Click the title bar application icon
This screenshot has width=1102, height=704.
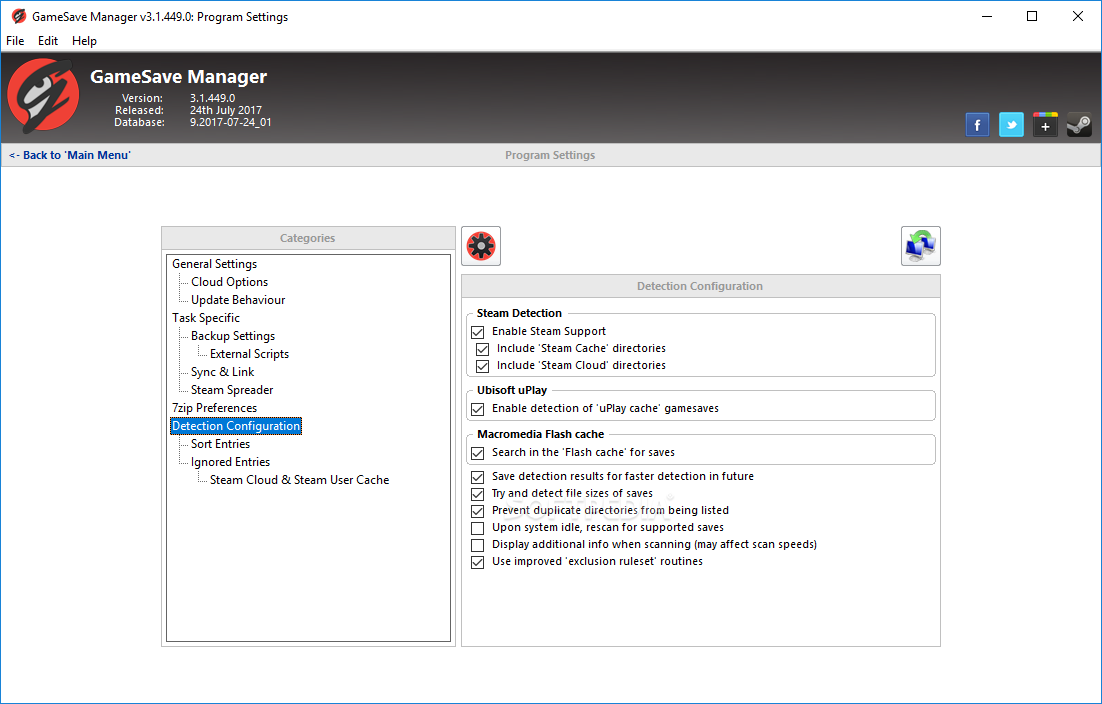click(x=18, y=16)
